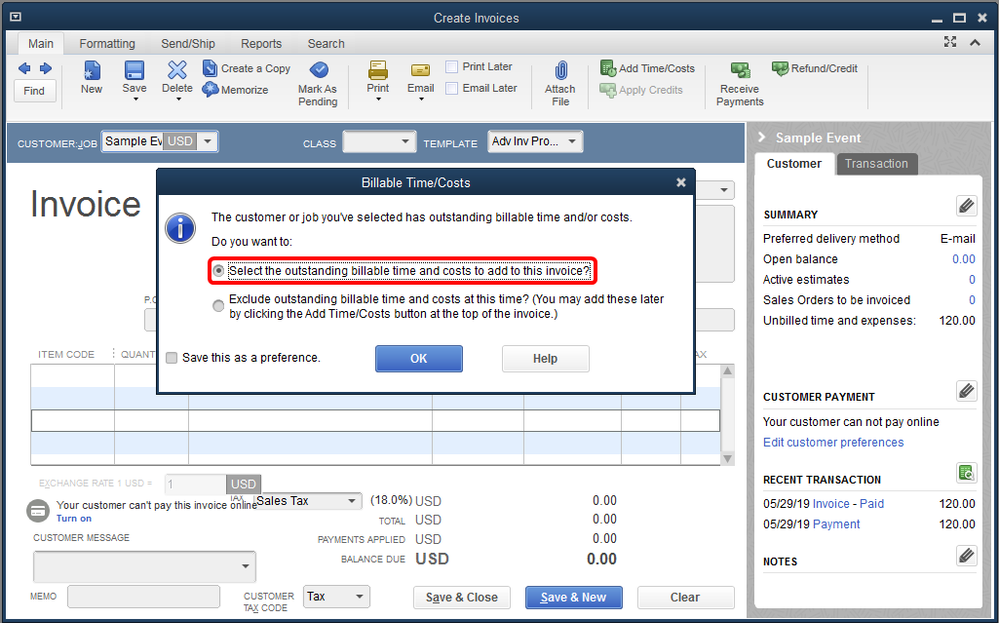The image size is (999, 623).
Task: Click the Delete X icon
Action: [177, 70]
